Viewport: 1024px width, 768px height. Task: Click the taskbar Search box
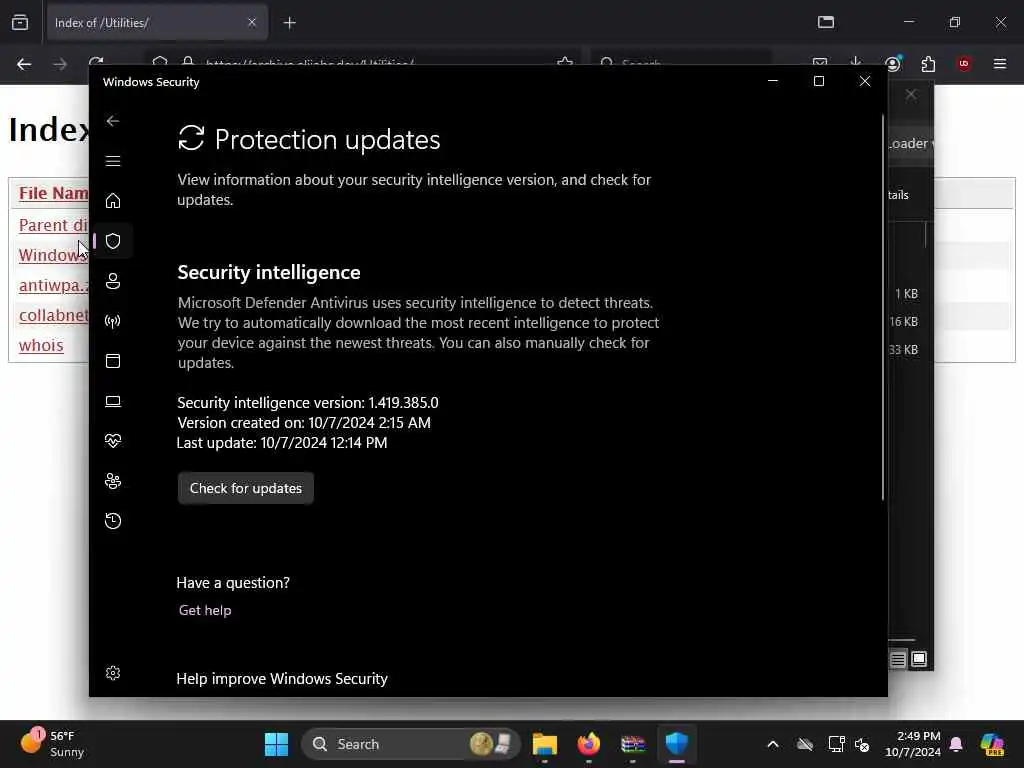pyautogui.click(x=411, y=744)
